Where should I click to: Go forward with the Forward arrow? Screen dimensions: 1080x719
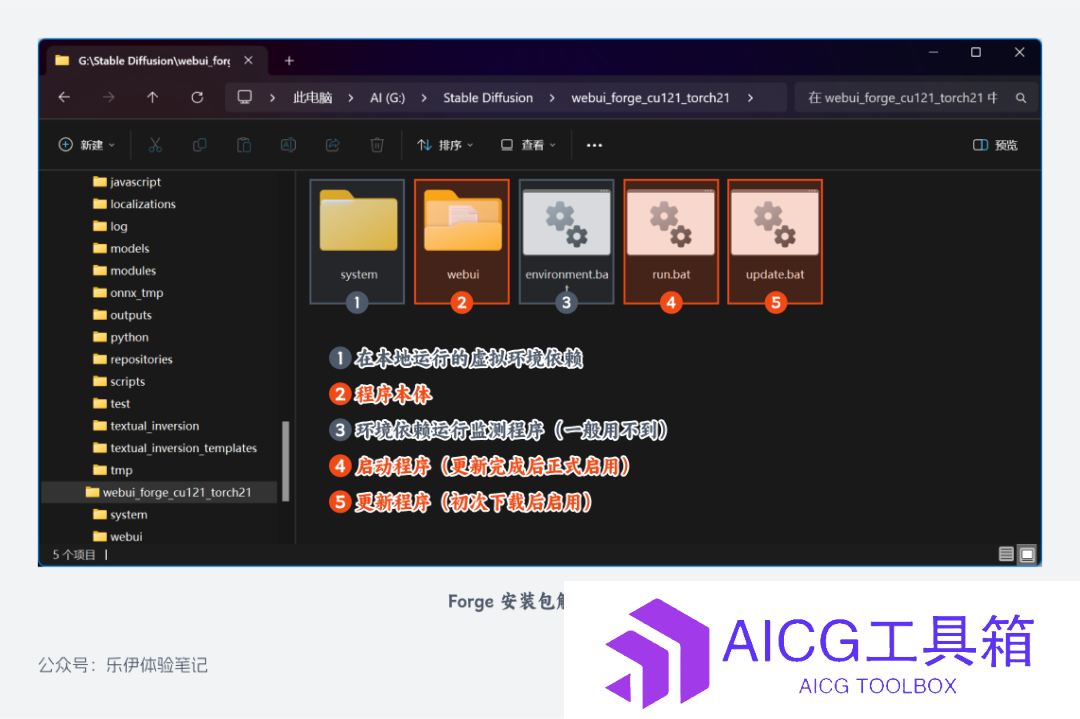click(x=109, y=97)
